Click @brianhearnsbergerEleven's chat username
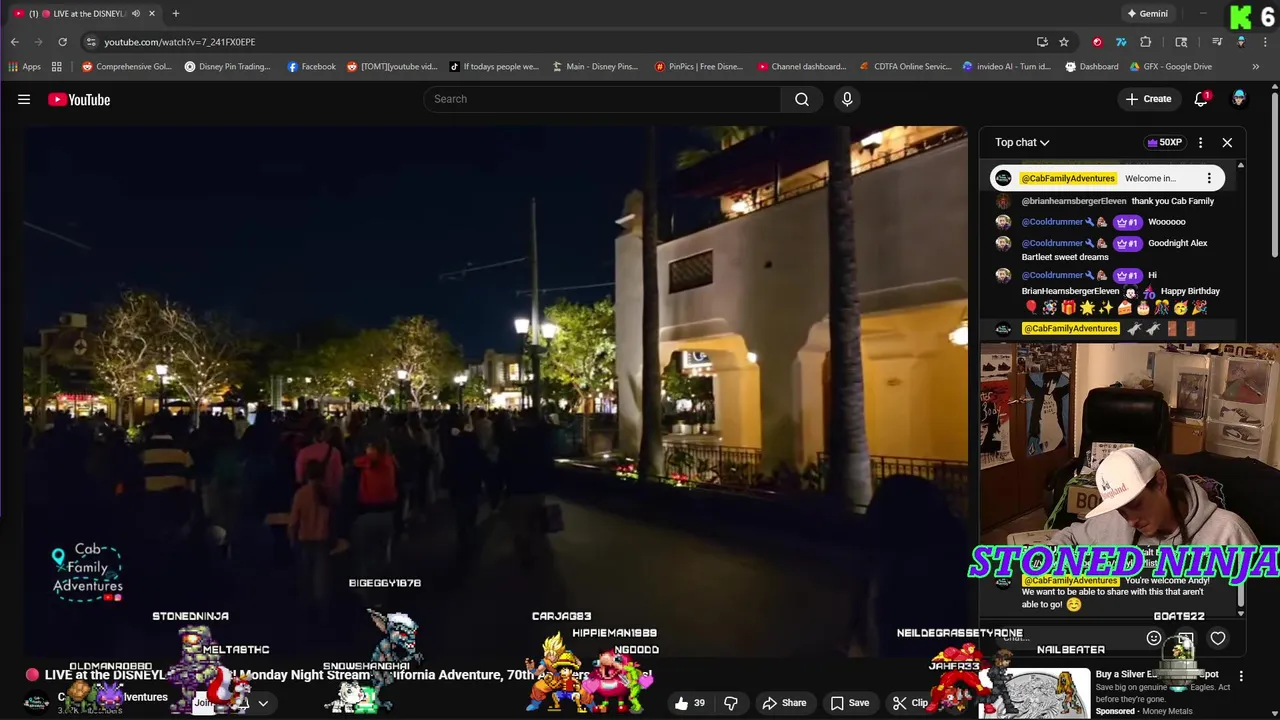1280x720 pixels. pyautogui.click(x=1074, y=201)
